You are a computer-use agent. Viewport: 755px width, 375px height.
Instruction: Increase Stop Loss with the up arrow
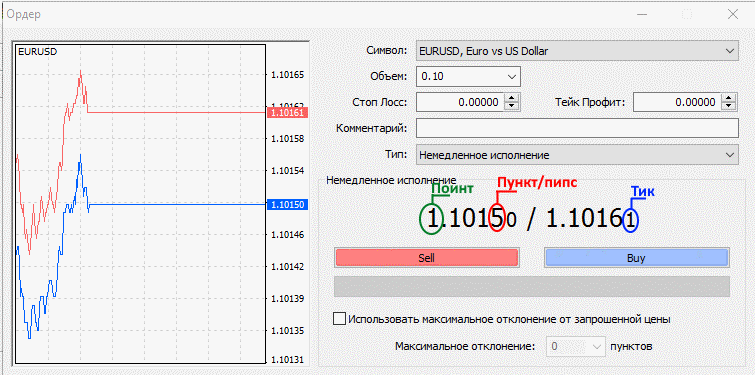tap(512, 98)
